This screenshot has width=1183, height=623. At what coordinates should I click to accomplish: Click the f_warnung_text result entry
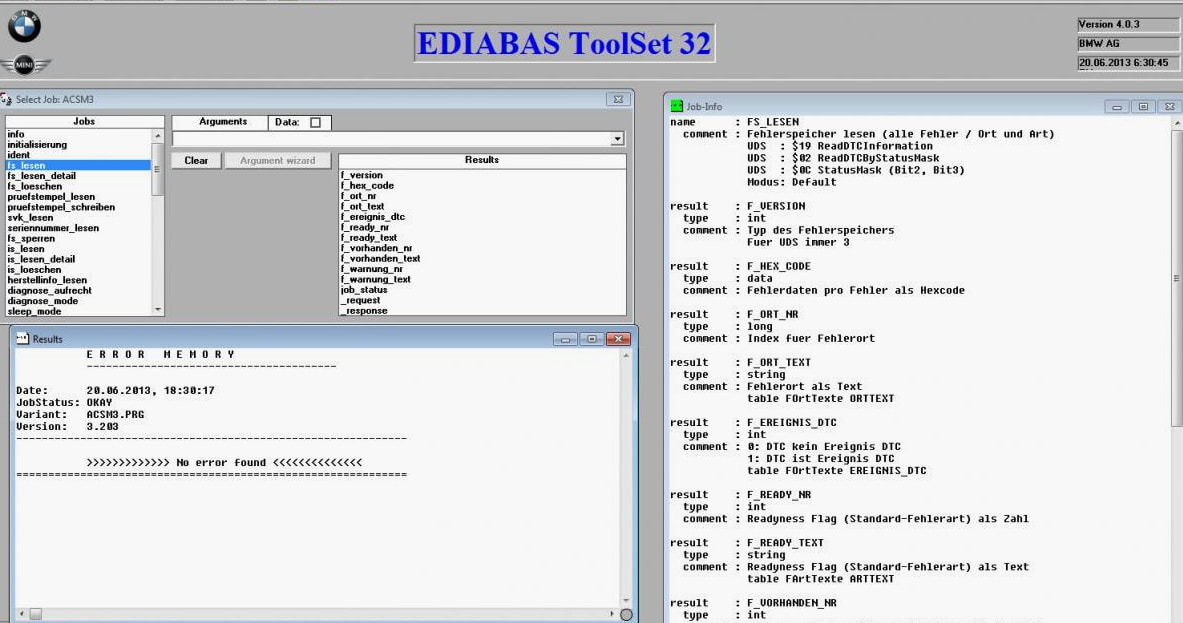click(x=376, y=279)
